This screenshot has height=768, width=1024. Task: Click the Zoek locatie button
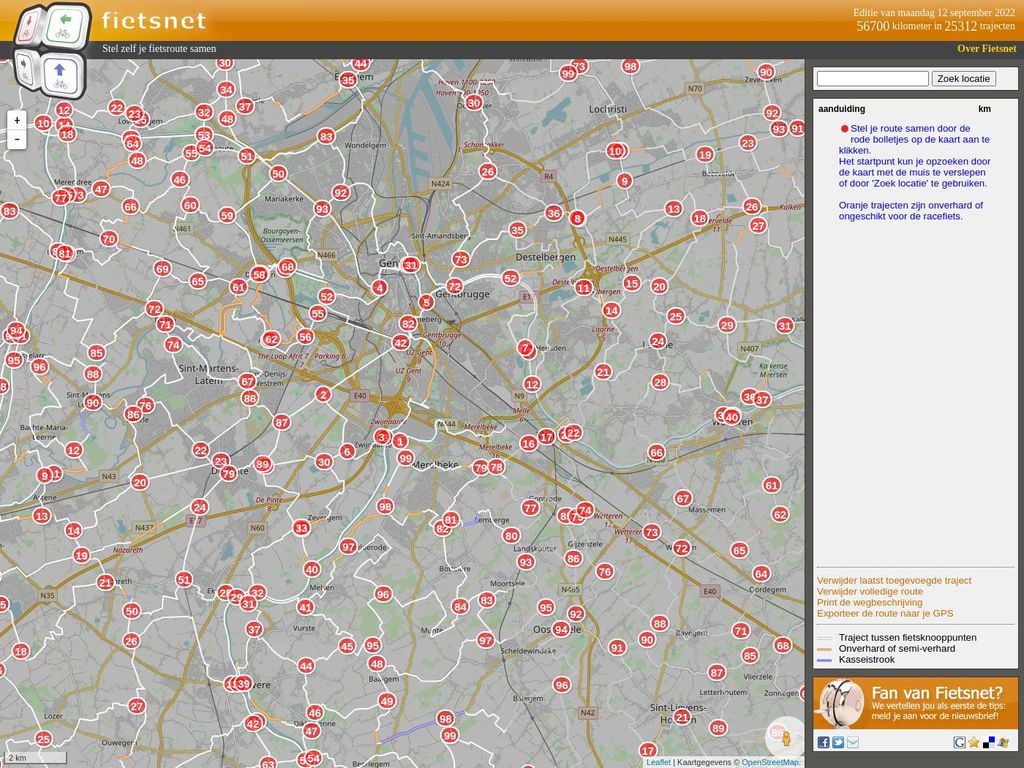963,78
